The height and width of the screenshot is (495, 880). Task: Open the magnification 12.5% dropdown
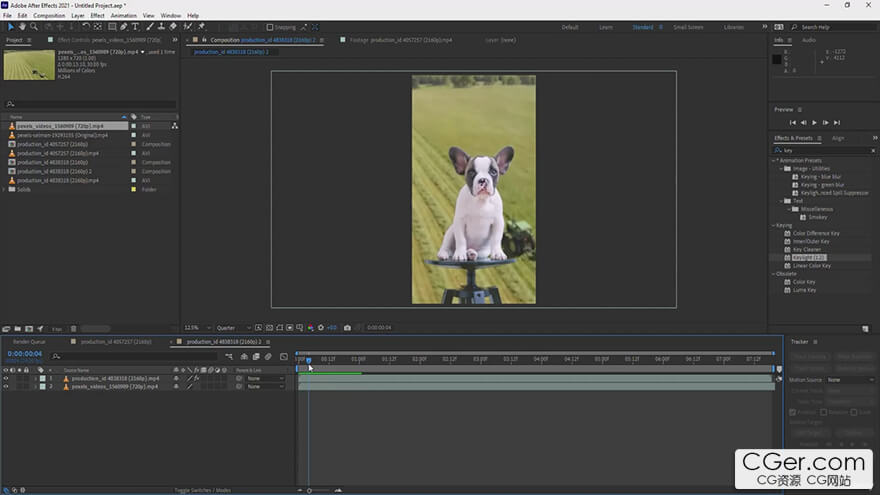click(x=198, y=328)
